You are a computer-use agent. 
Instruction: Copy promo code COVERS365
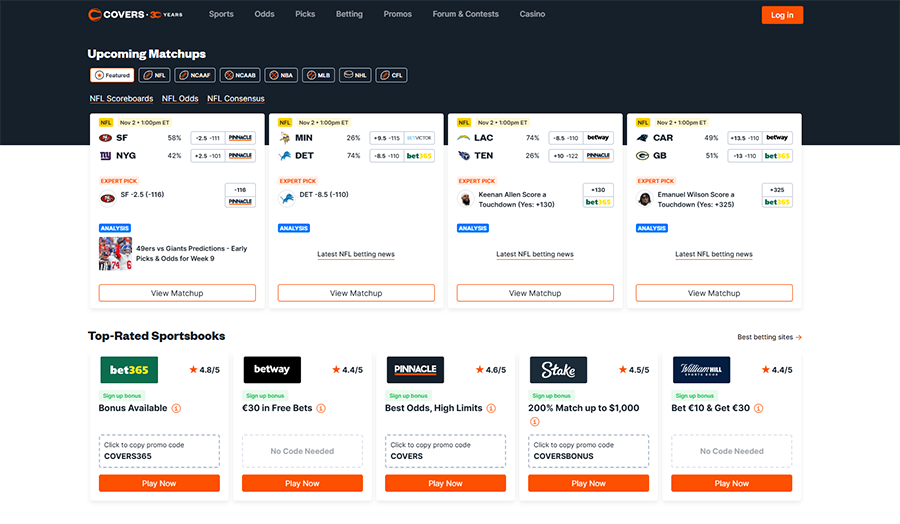(159, 451)
